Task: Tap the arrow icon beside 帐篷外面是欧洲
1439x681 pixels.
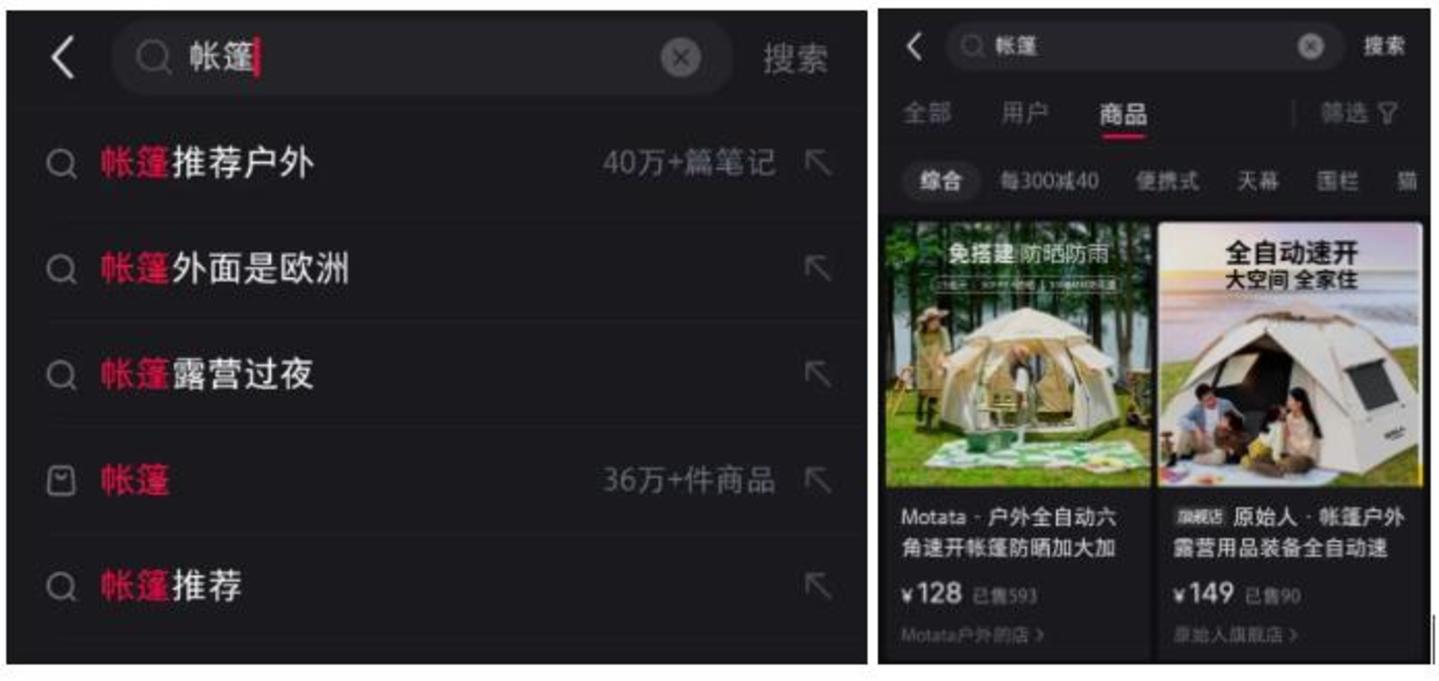Action: [x=818, y=268]
